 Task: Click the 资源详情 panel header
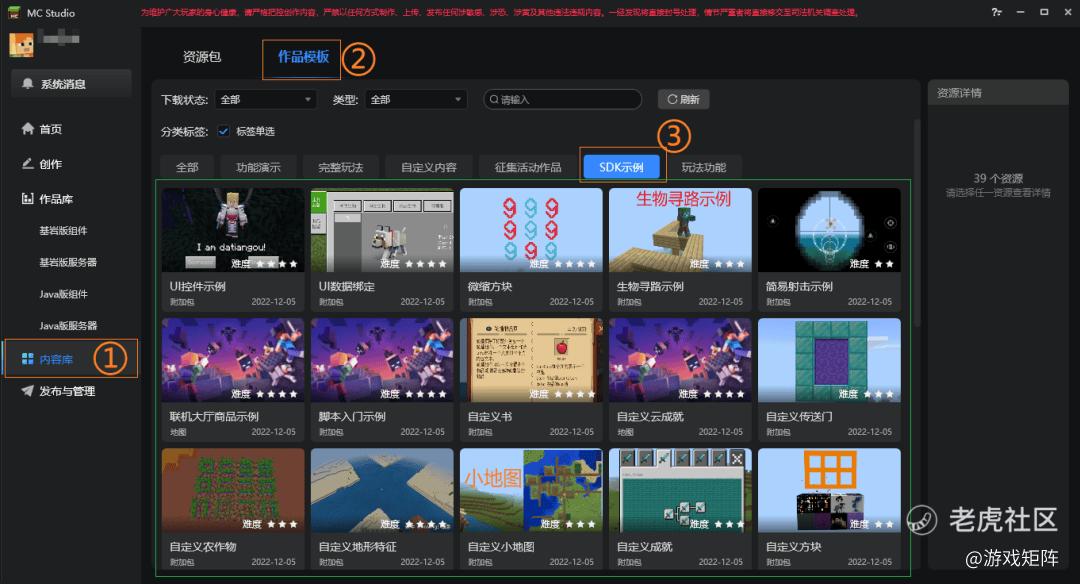click(x=998, y=92)
